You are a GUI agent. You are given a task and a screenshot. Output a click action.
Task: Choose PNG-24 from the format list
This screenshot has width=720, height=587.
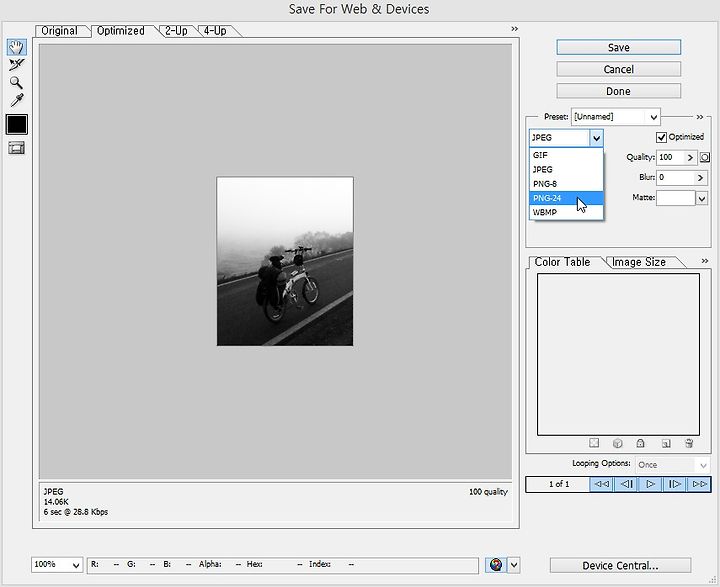(566, 198)
